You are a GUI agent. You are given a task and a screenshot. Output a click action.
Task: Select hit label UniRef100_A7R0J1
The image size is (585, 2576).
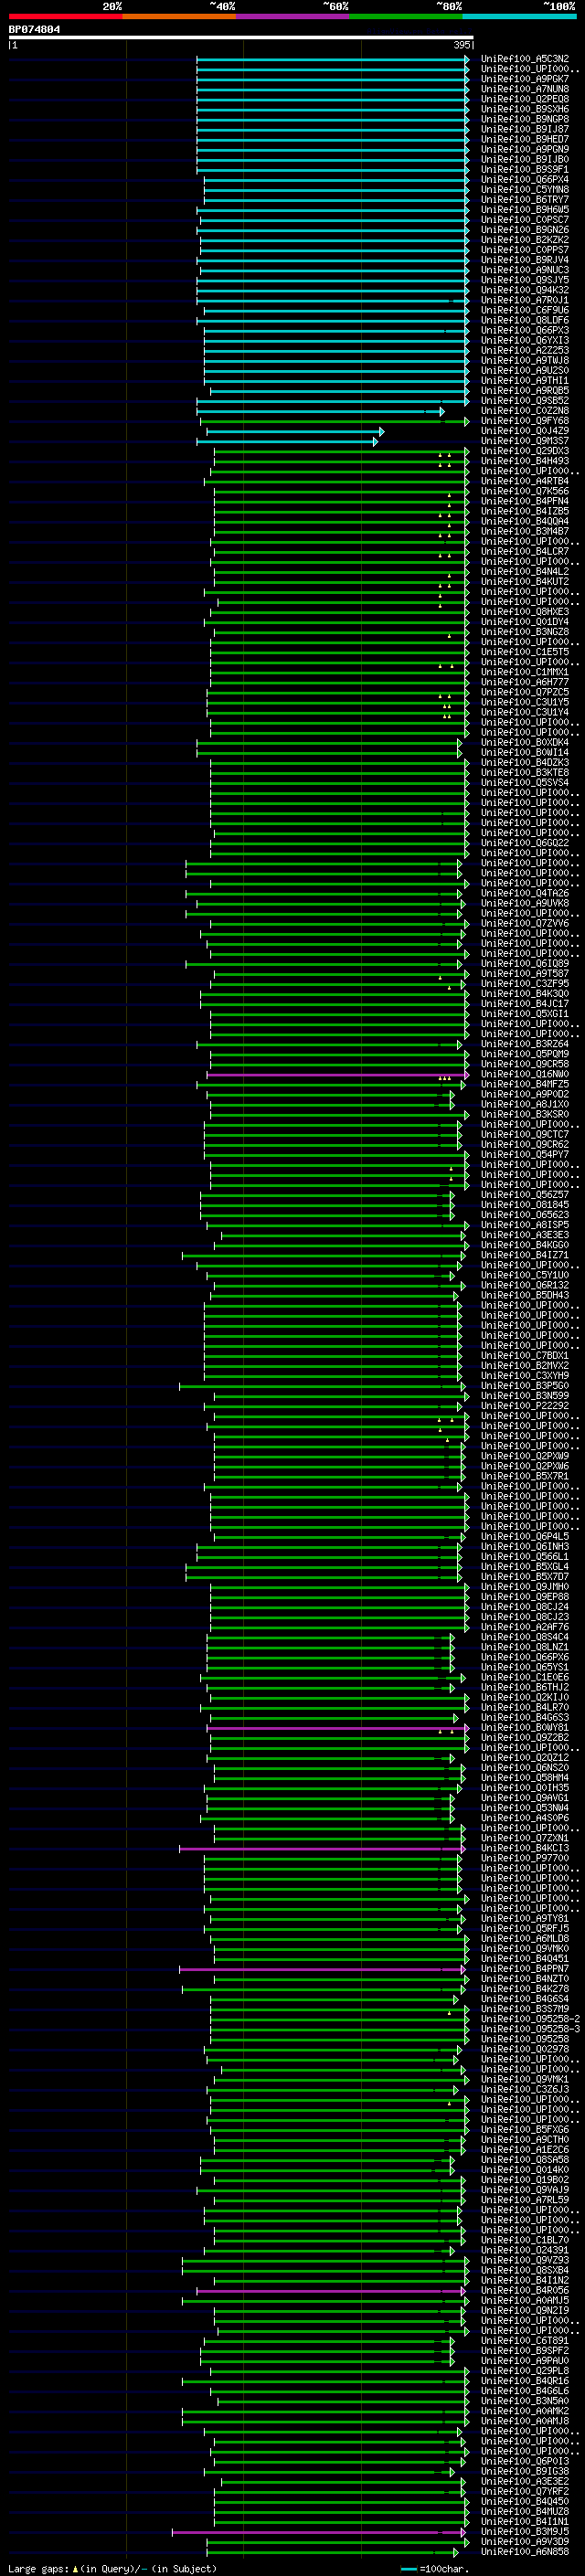(x=525, y=300)
